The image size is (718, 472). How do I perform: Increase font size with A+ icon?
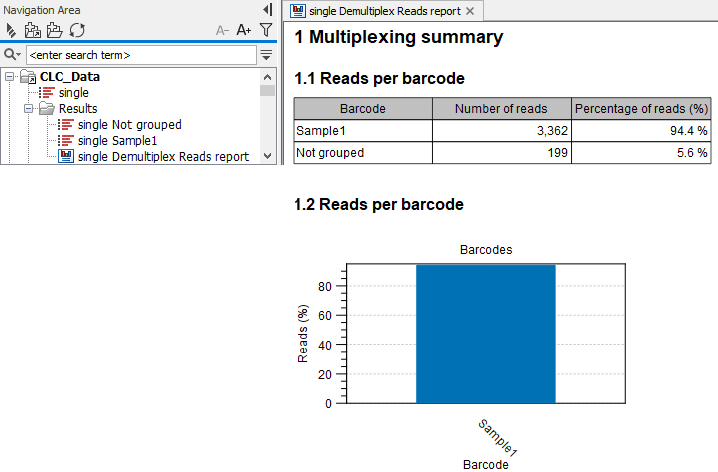coord(244,31)
